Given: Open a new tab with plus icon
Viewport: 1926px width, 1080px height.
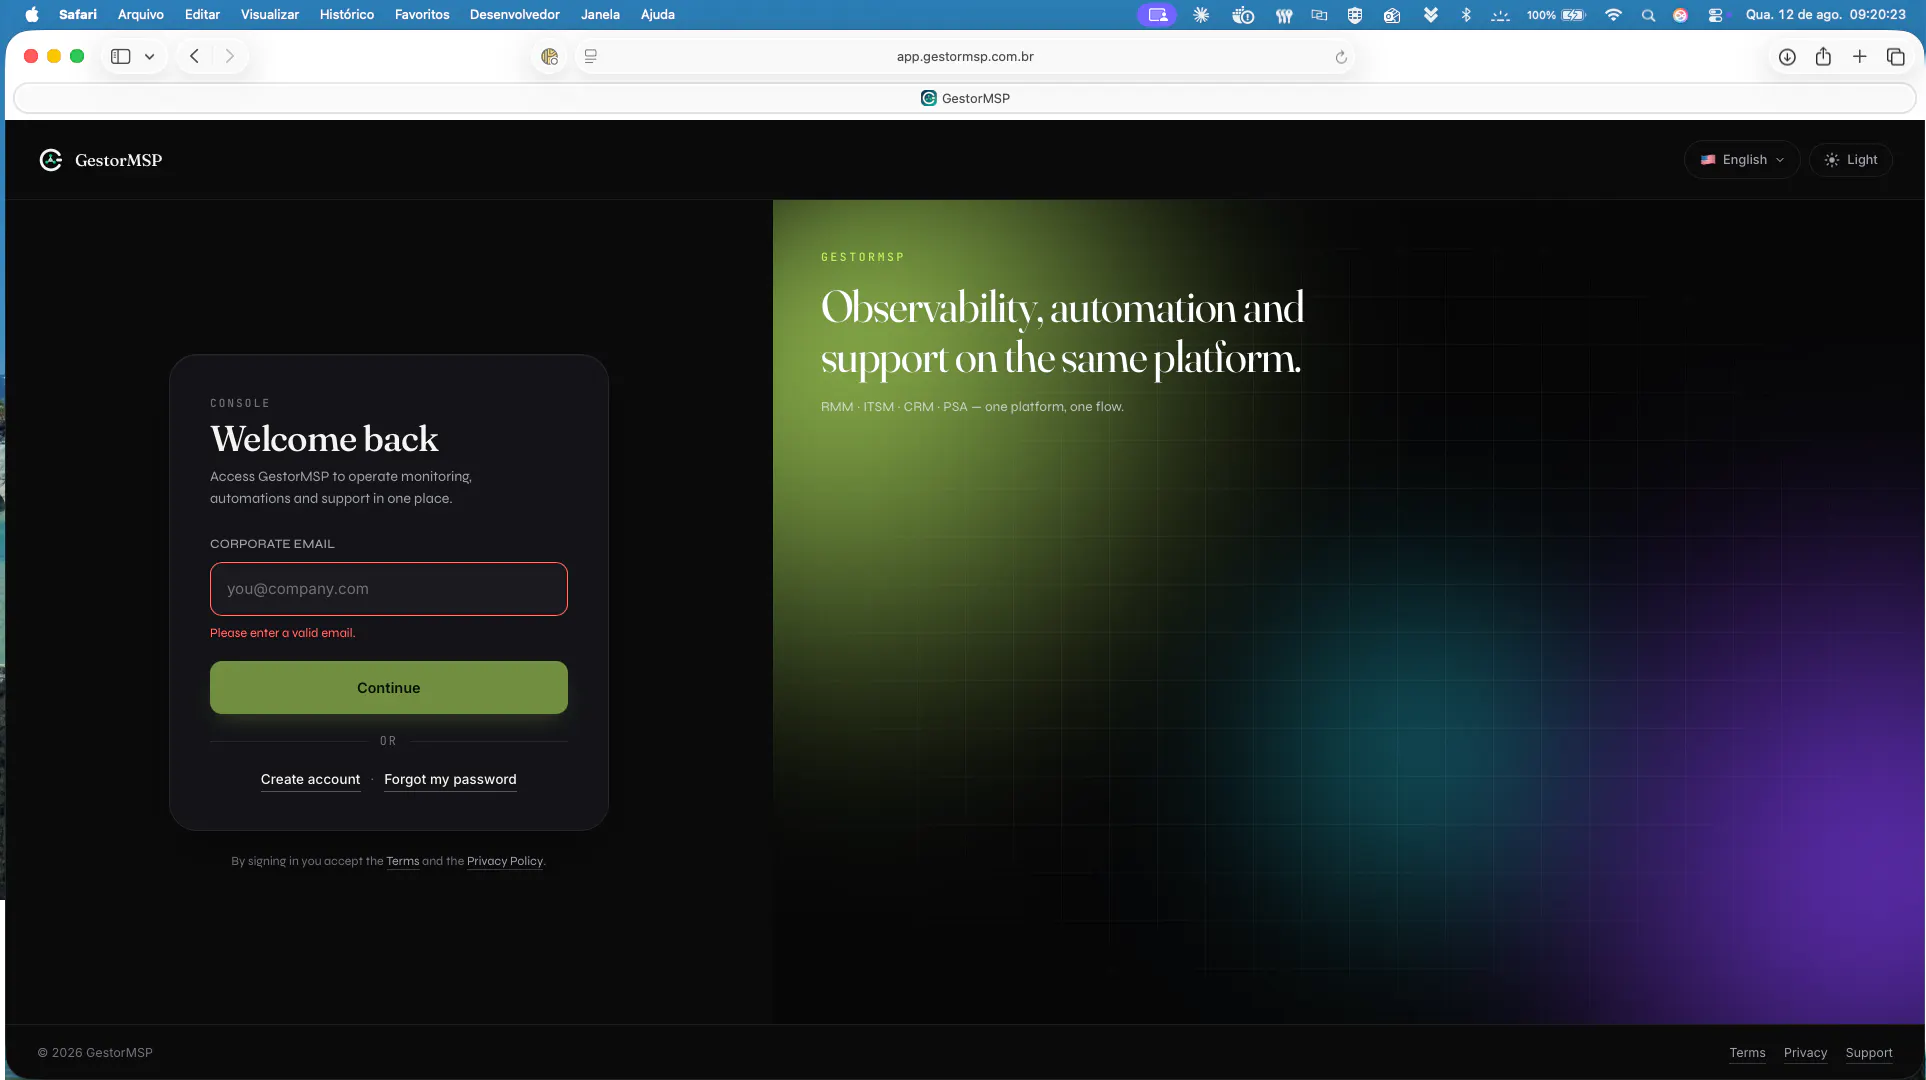Looking at the screenshot, I should tap(1859, 56).
